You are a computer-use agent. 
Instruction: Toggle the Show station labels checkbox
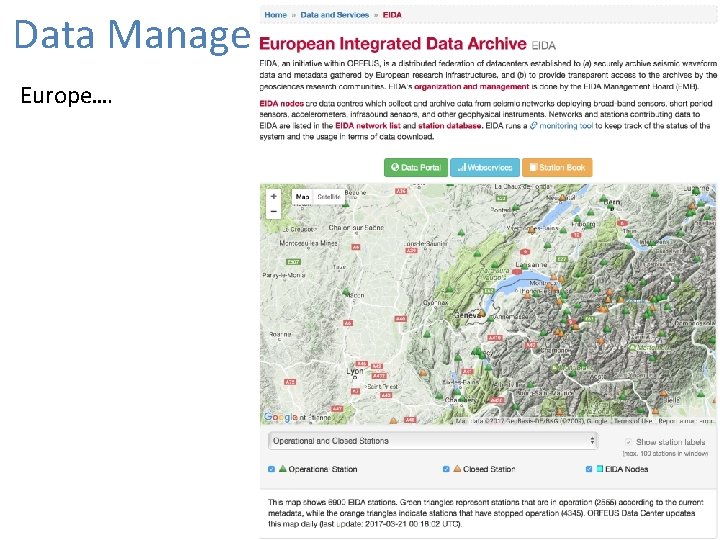628,442
